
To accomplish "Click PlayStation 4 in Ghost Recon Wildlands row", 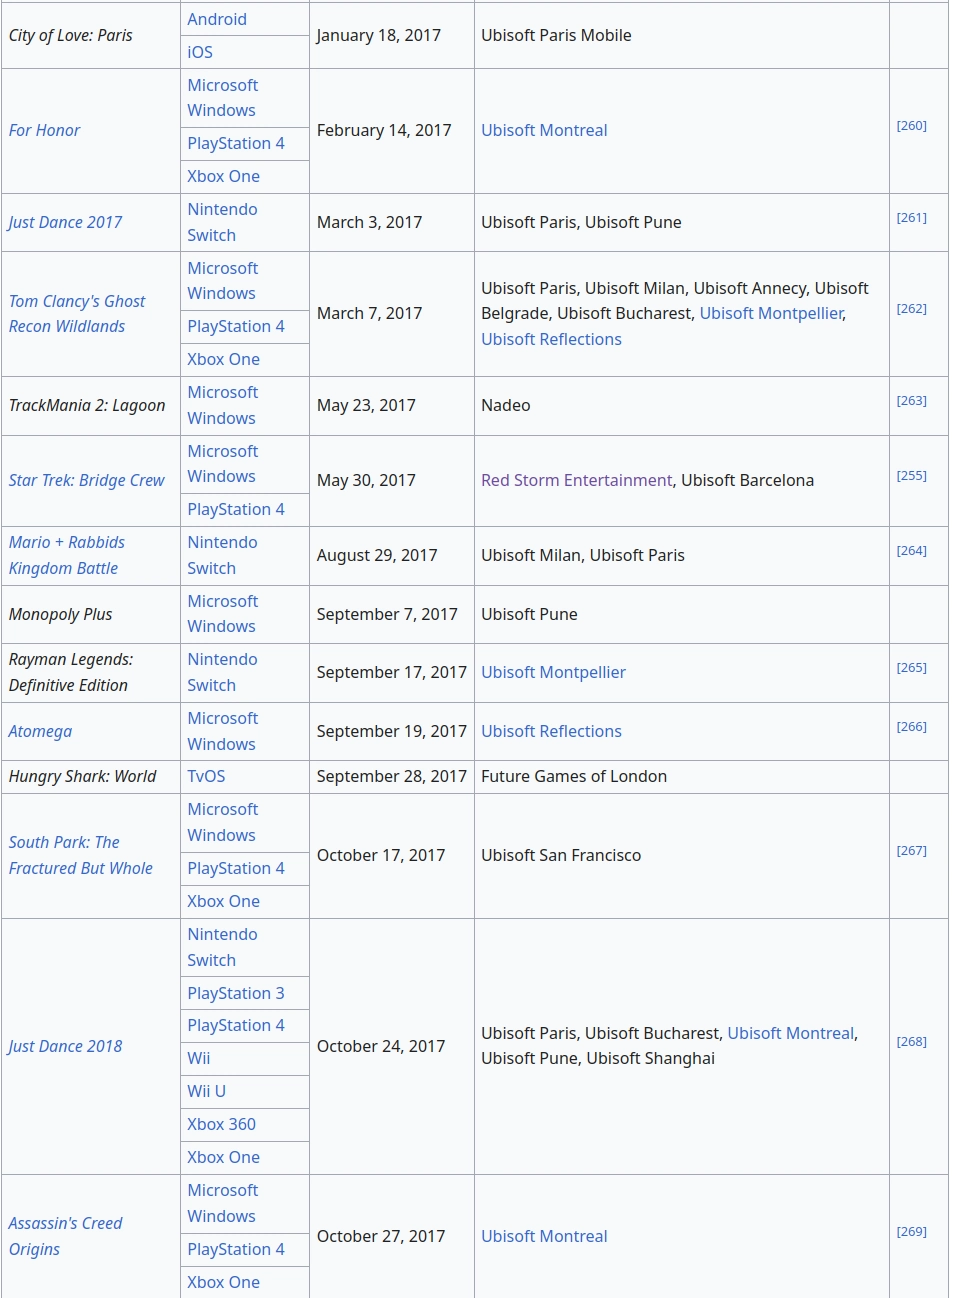I will click(236, 326).
